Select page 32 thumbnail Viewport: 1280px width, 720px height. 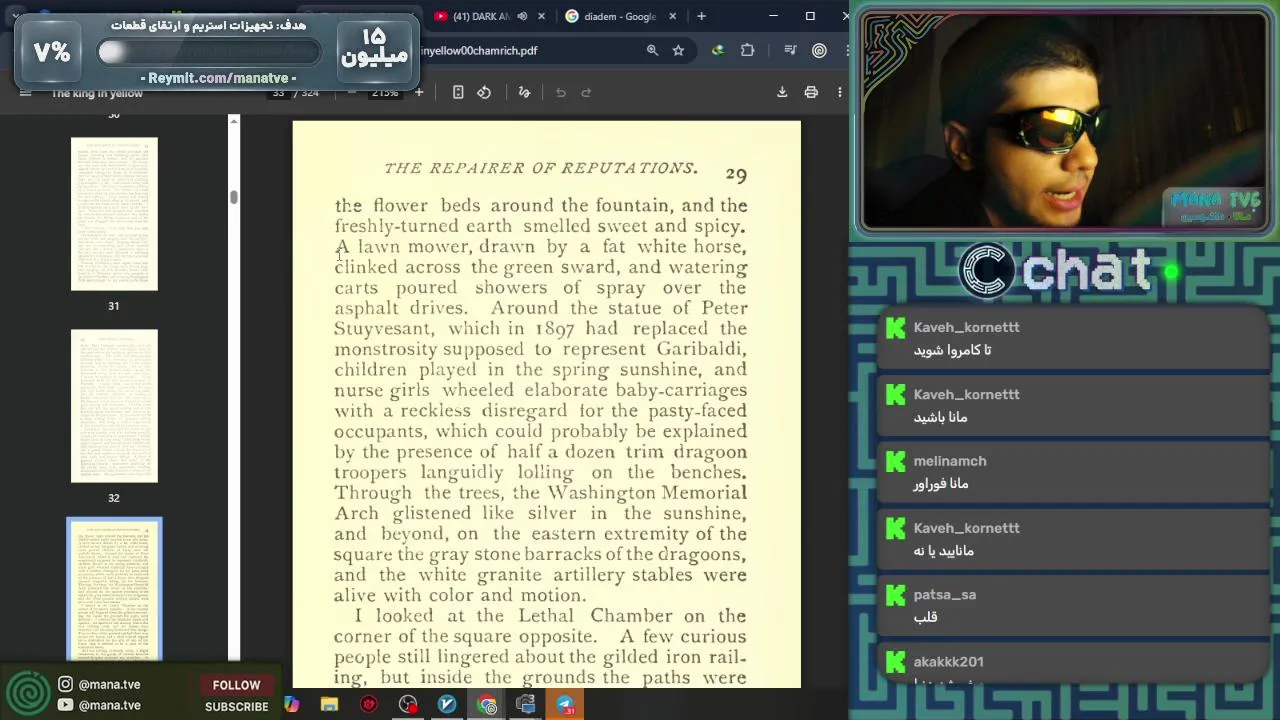click(114, 406)
